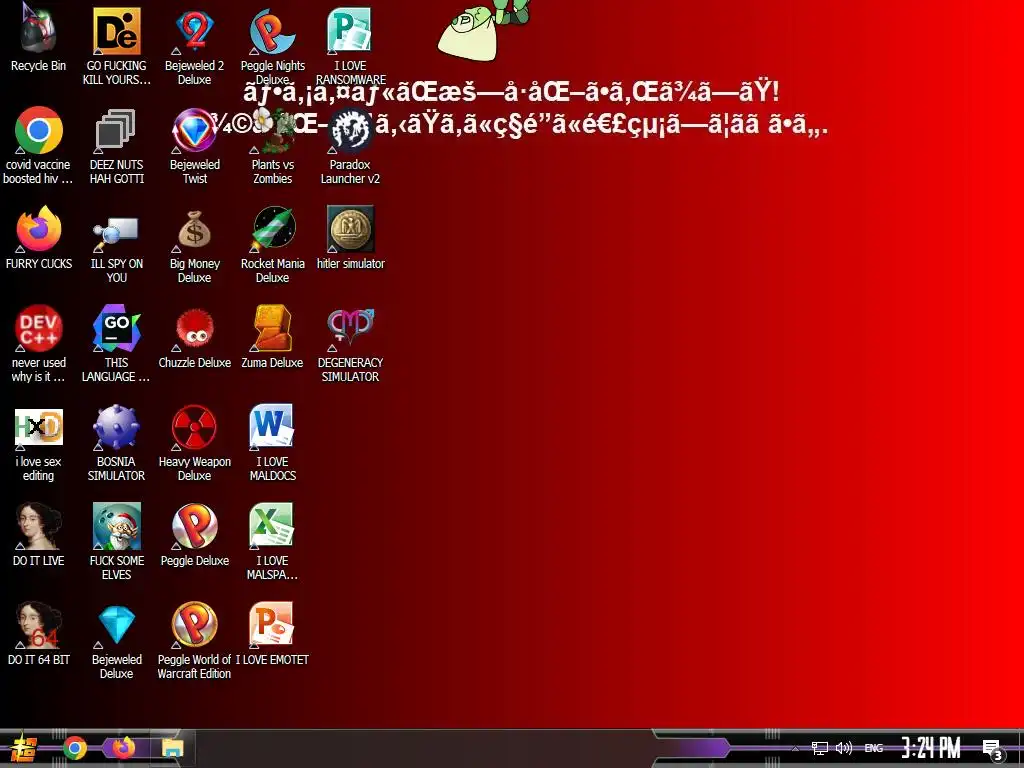This screenshot has width=1024, height=768.
Task: Launch Bejeweled Deluxe diamond icon
Action: [x=116, y=640]
